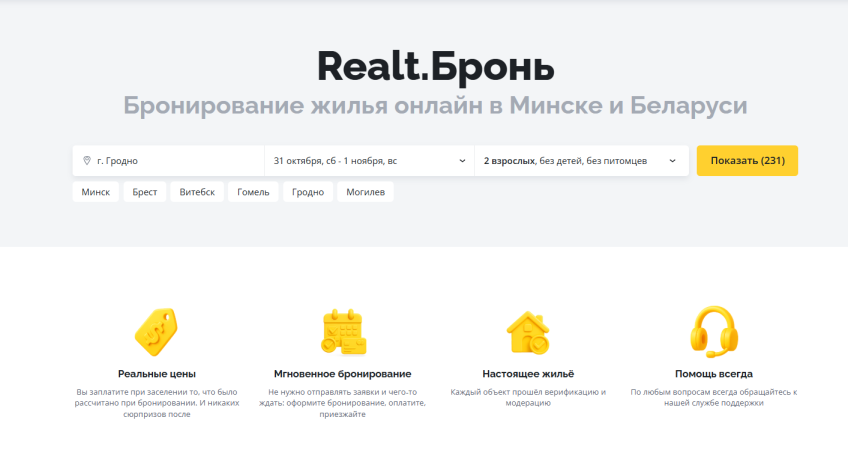848x456 pixels.
Task: Click the yellow headset support icon
Action: [714, 332]
